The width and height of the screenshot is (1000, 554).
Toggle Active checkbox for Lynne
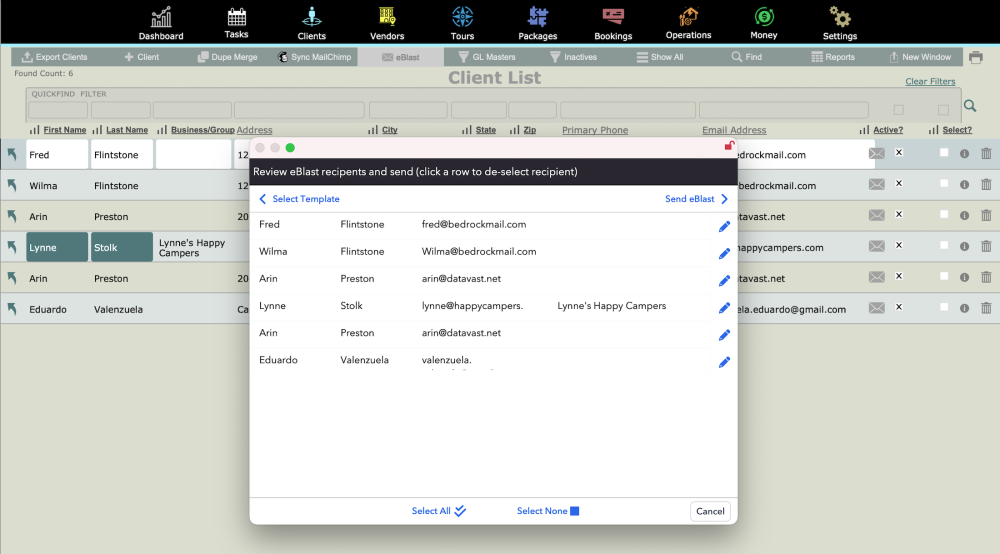pos(899,245)
